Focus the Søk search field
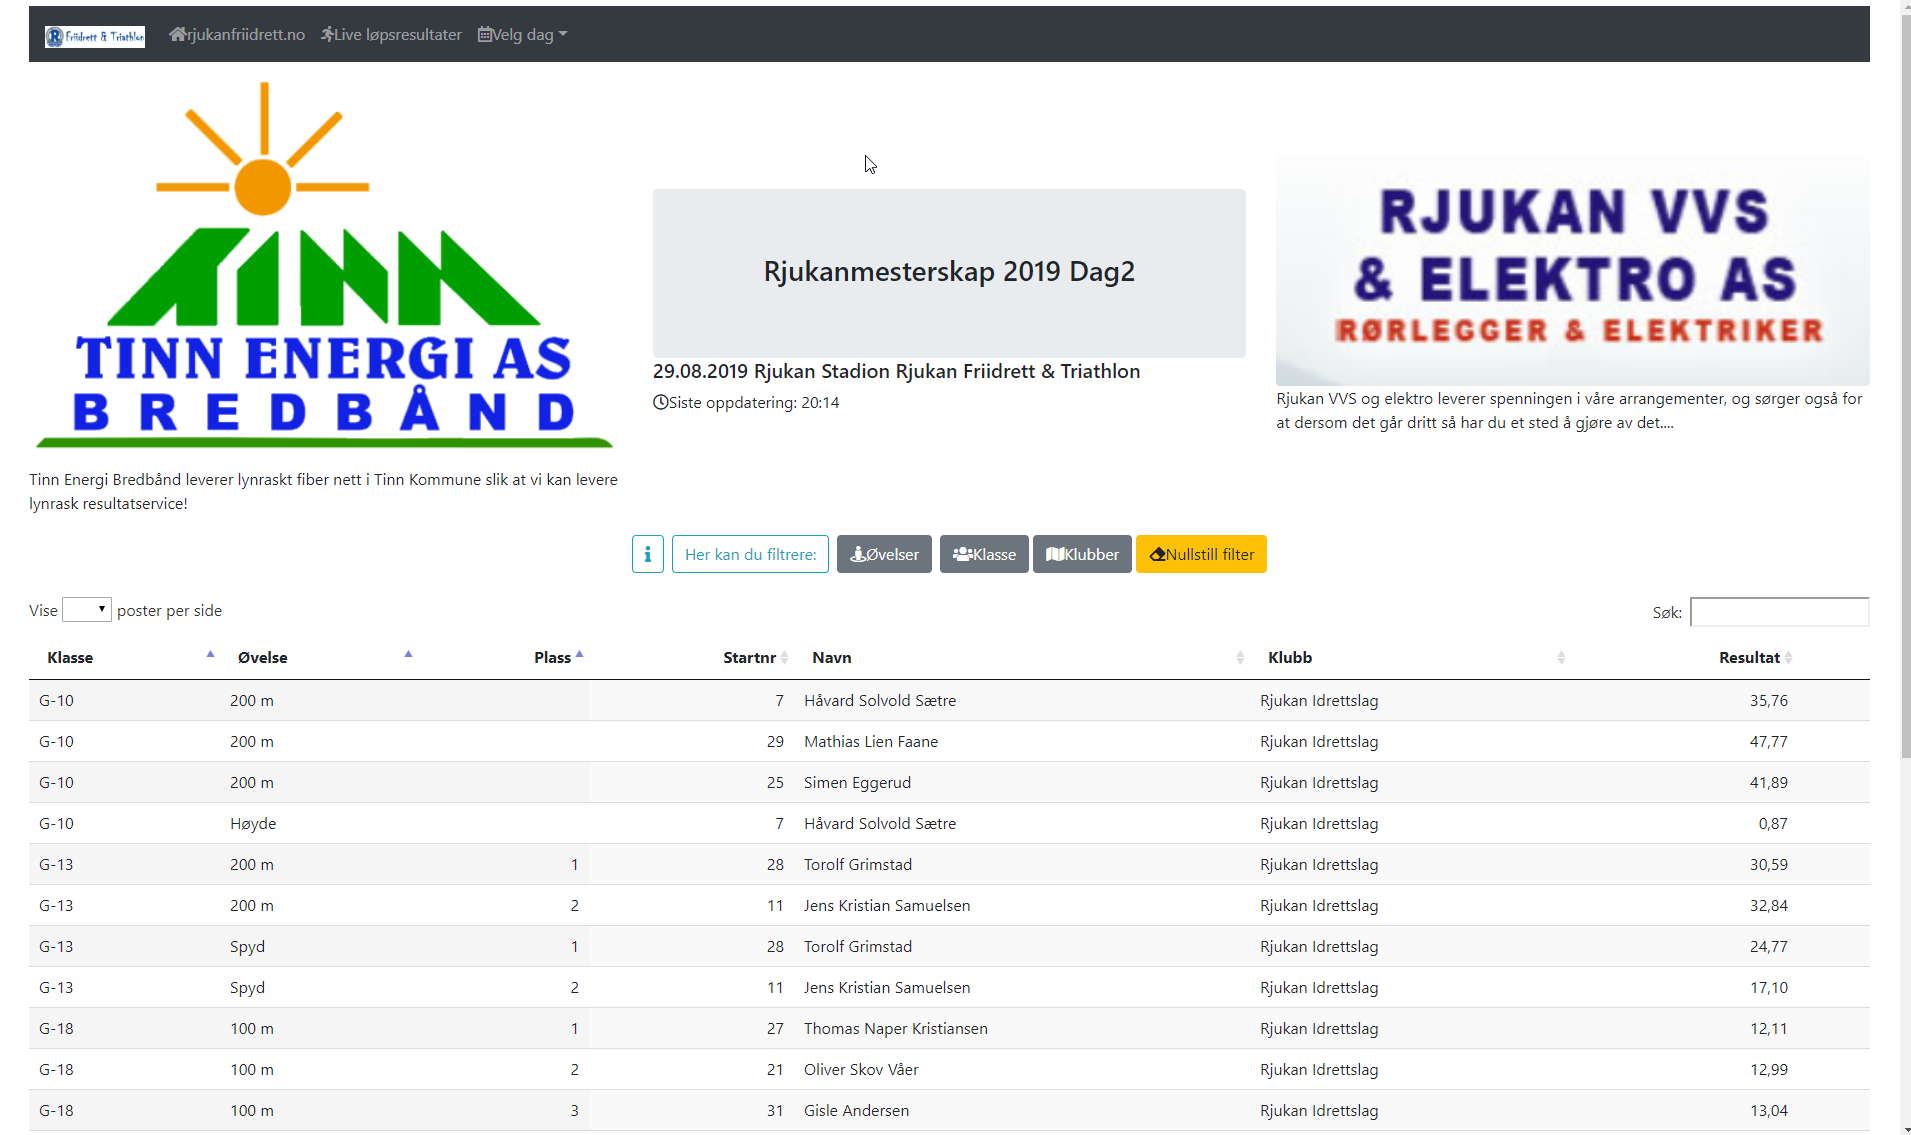 click(1779, 612)
